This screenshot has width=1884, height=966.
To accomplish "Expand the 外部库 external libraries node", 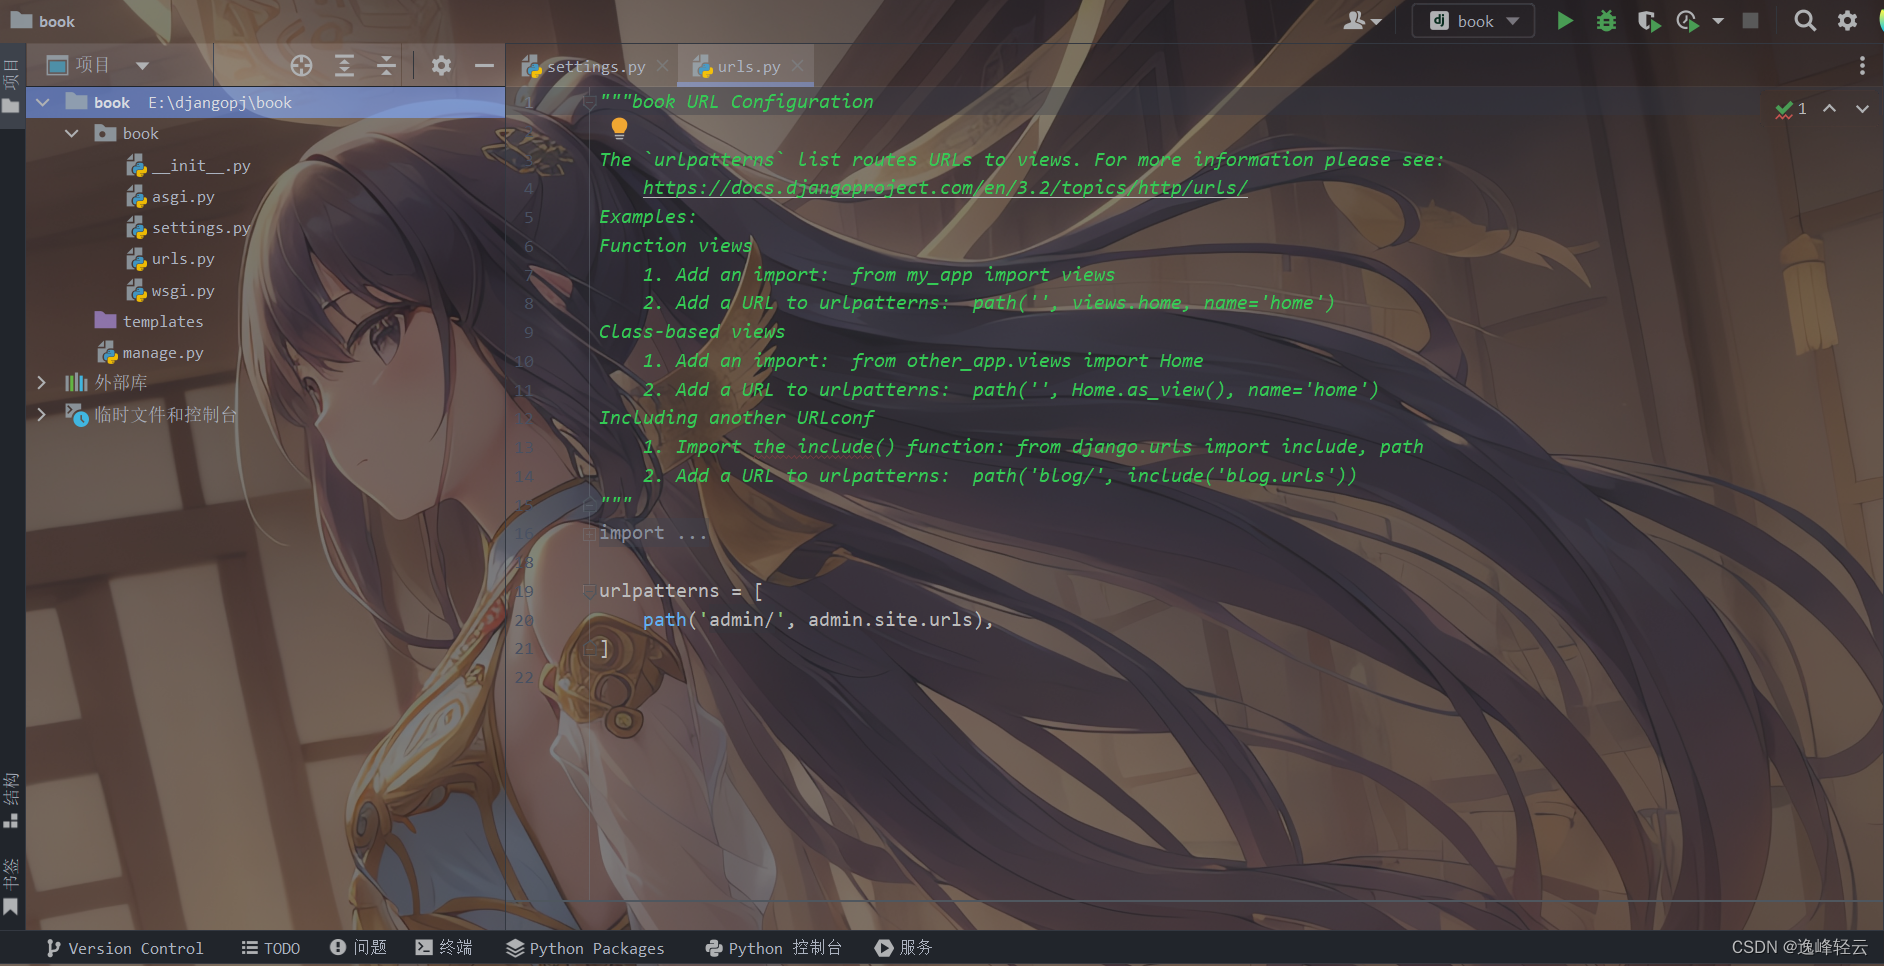I will tap(41, 382).
